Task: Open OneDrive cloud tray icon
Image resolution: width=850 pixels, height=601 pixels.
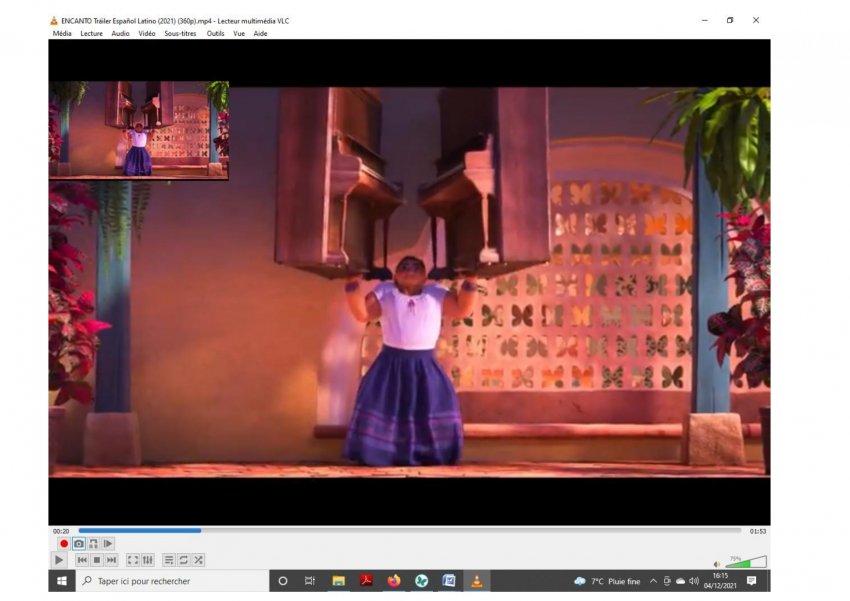Action: click(680, 581)
